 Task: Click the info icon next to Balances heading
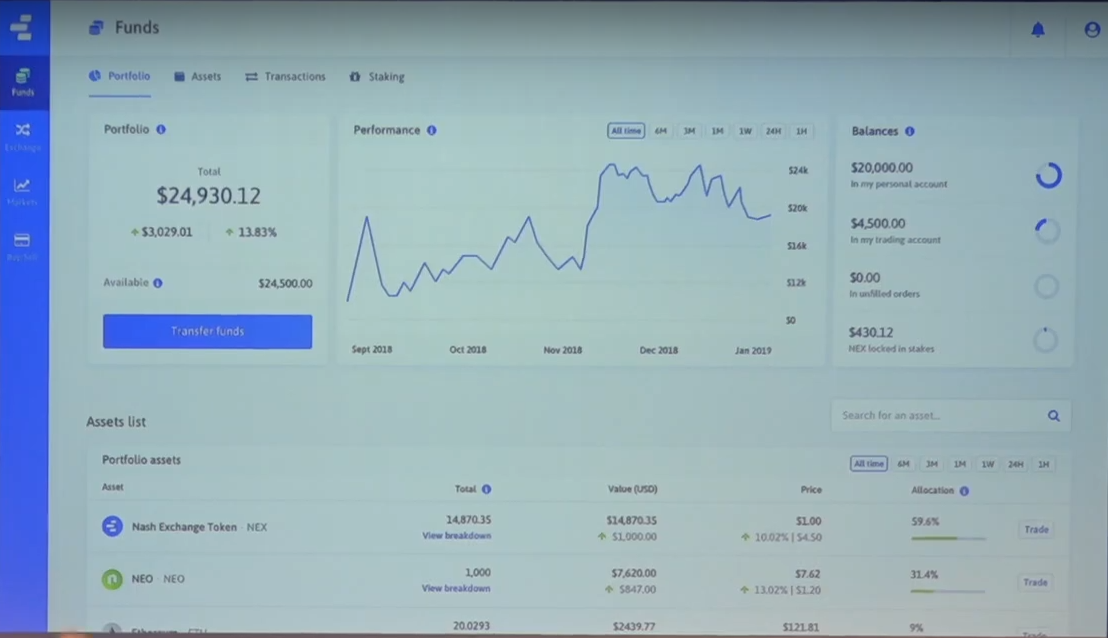point(909,131)
